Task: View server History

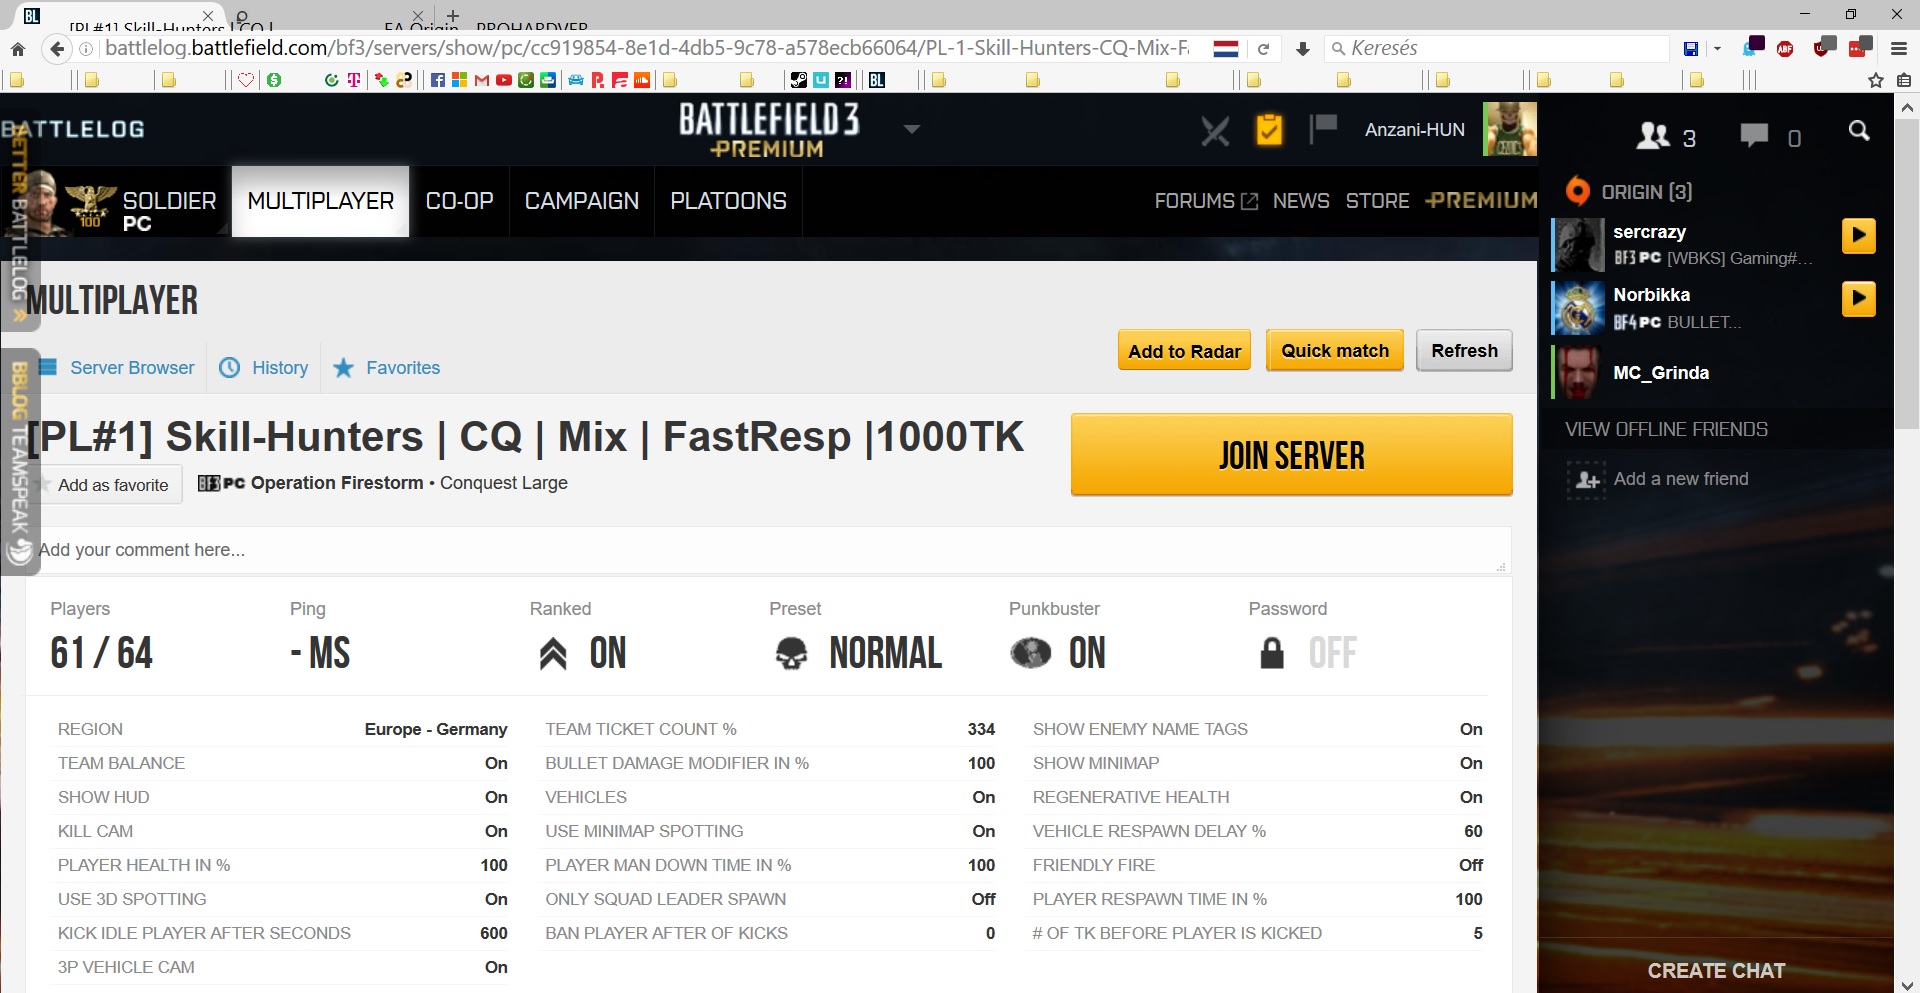Action: tap(264, 368)
